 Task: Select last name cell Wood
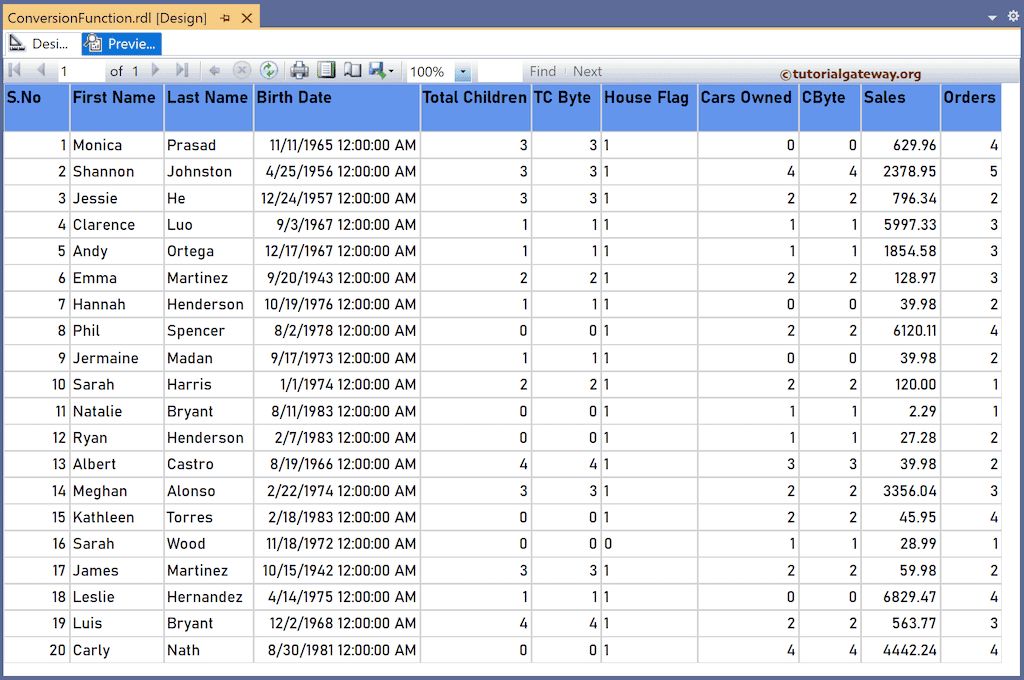click(208, 544)
